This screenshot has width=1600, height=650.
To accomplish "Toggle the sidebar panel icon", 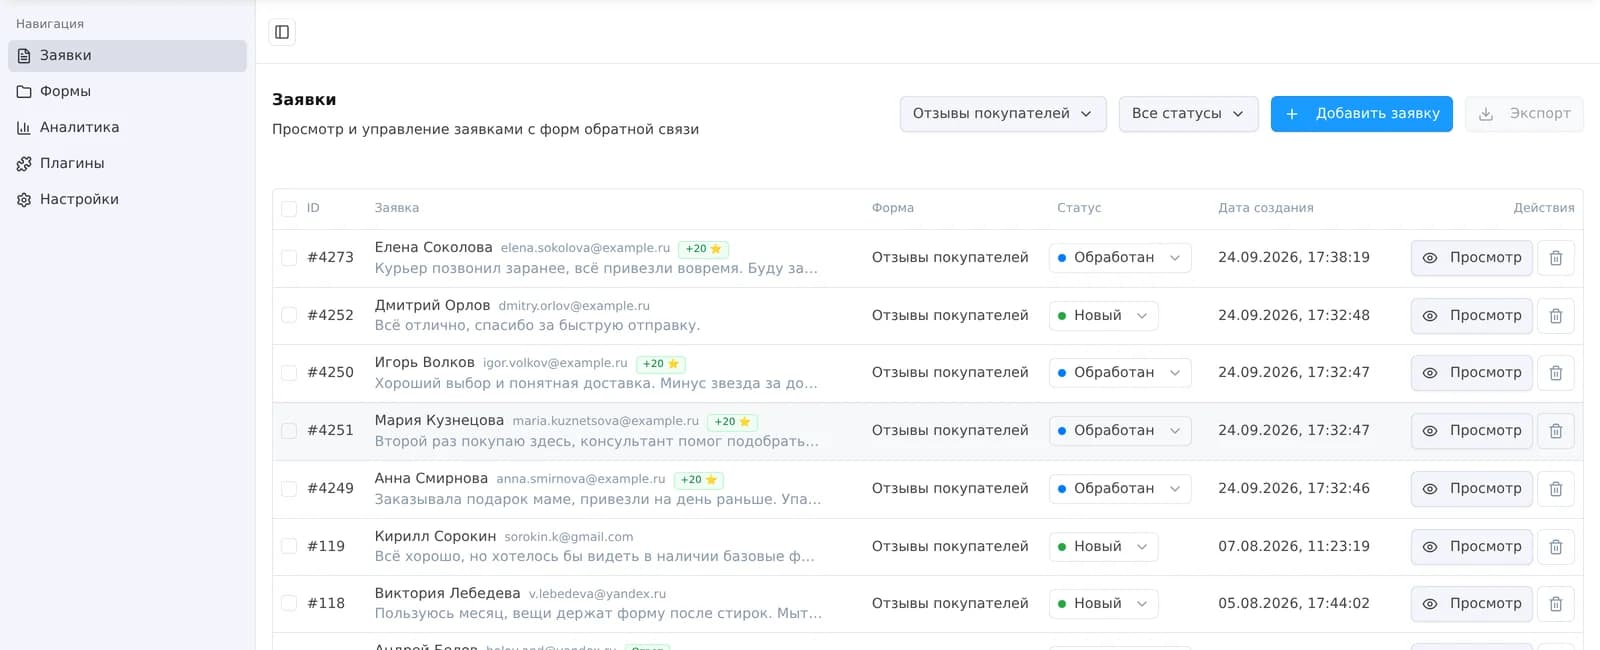I will 282,32.
